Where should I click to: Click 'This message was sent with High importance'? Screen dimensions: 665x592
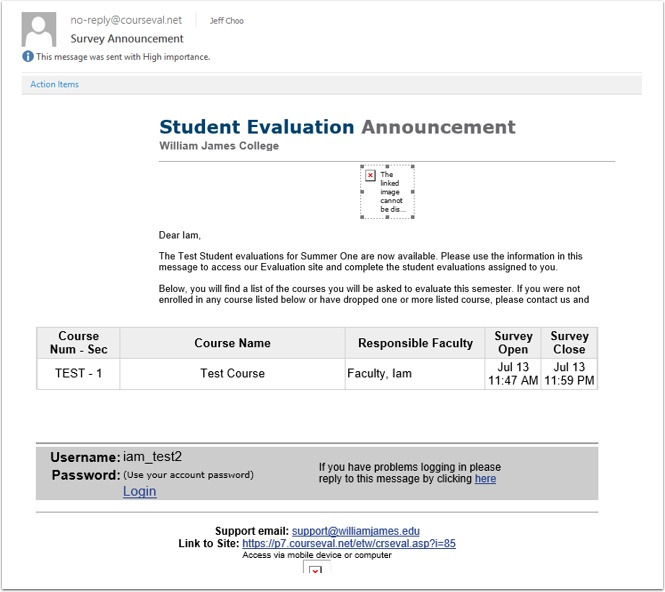coord(123,57)
